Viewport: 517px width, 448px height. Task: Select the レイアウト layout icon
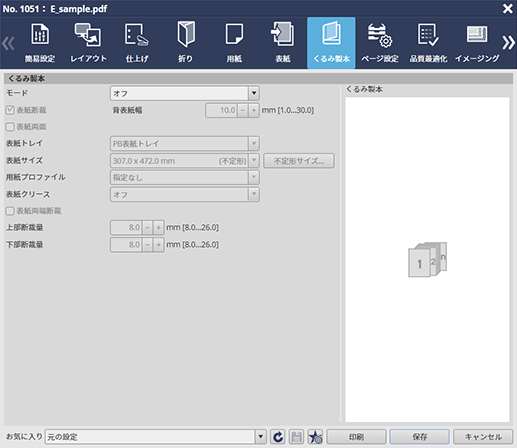[x=88, y=34]
